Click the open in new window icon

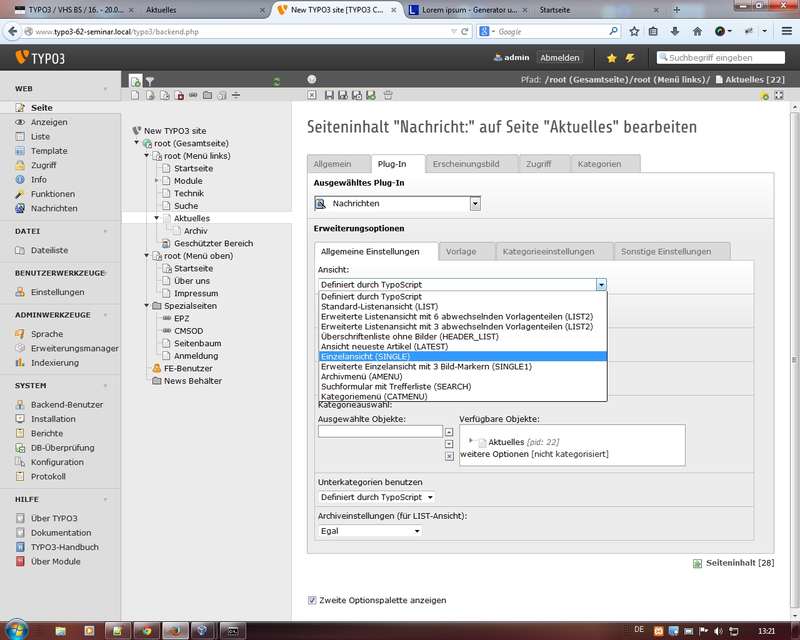779,95
